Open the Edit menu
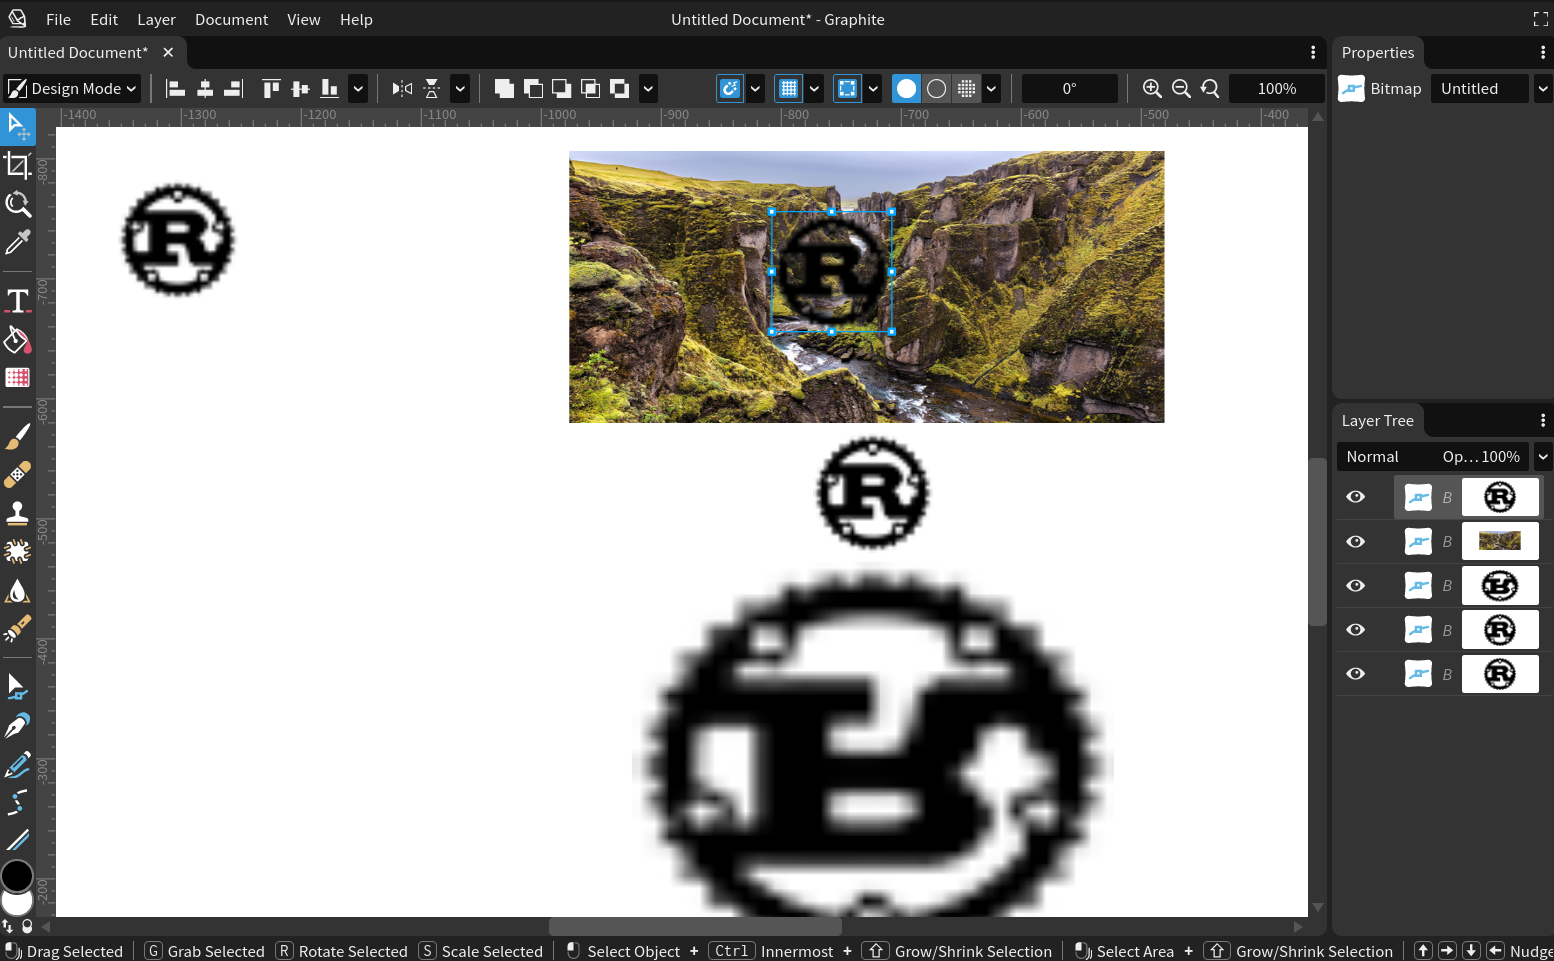The image size is (1554, 961). tap(104, 19)
